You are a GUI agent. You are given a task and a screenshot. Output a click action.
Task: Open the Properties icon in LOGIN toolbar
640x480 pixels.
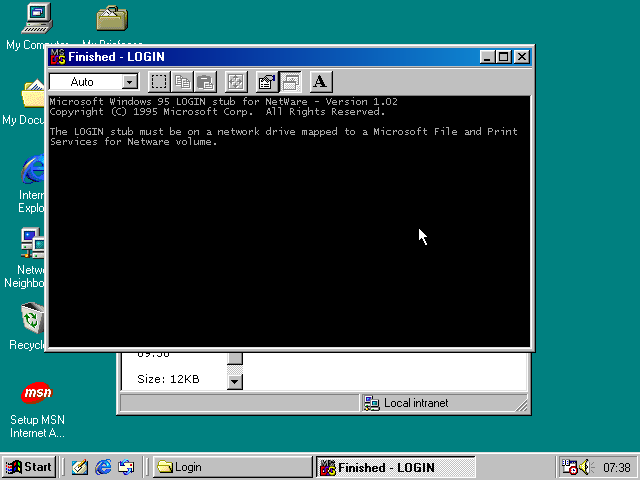(267, 82)
